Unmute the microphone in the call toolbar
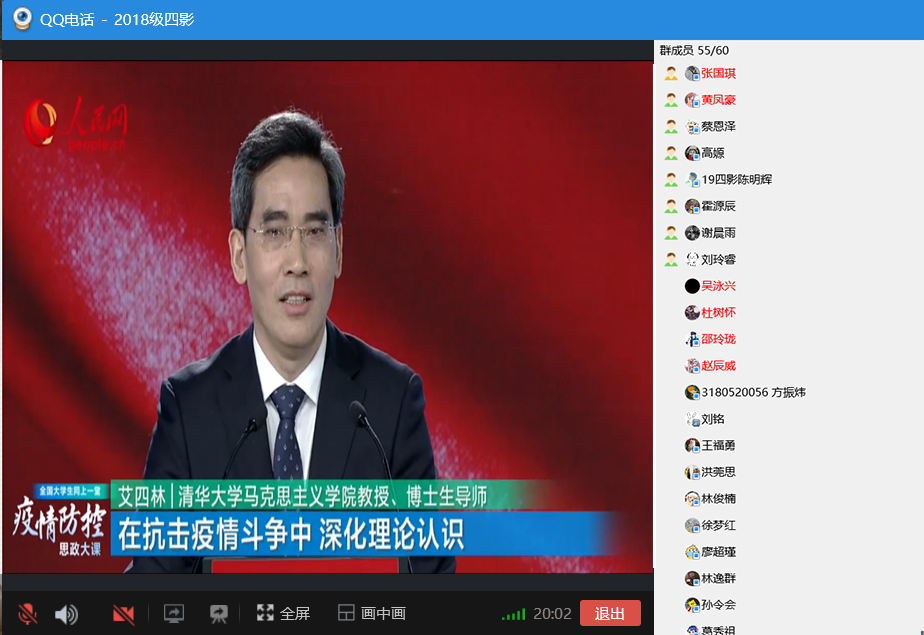 tap(27, 614)
